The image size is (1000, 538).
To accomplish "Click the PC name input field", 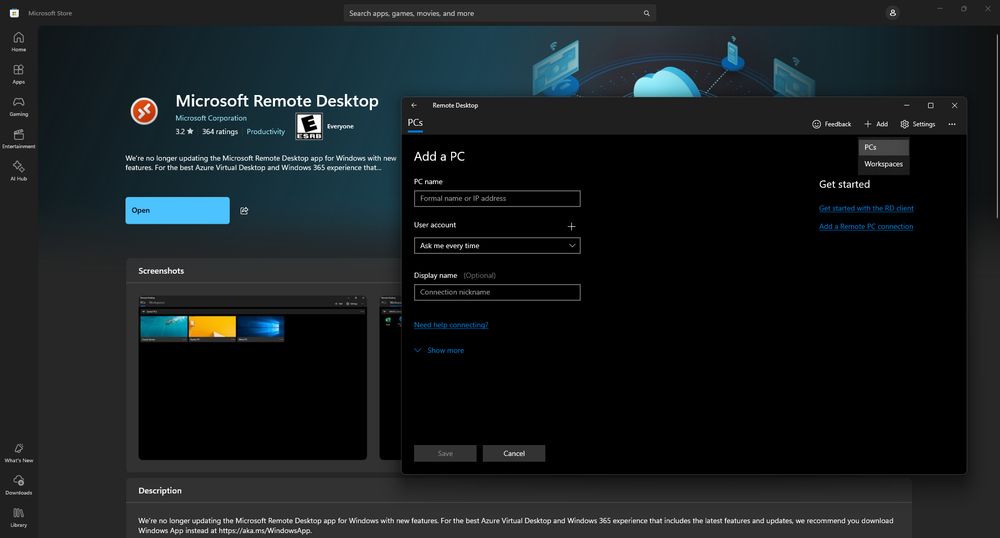I will click(x=497, y=198).
